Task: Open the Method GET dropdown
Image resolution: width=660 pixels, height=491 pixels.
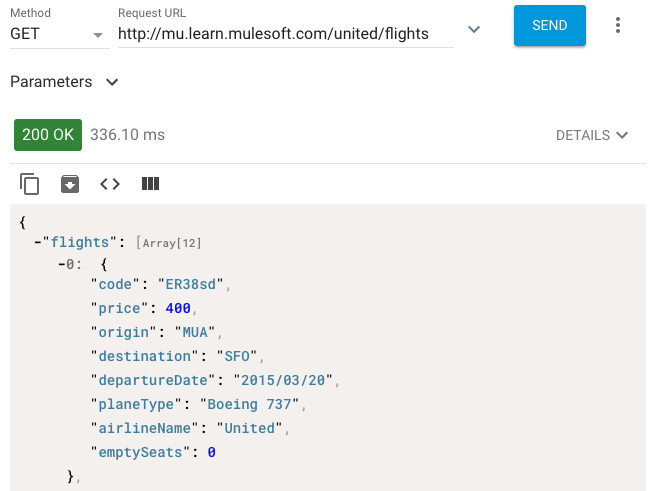Action: click(x=59, y=34)
